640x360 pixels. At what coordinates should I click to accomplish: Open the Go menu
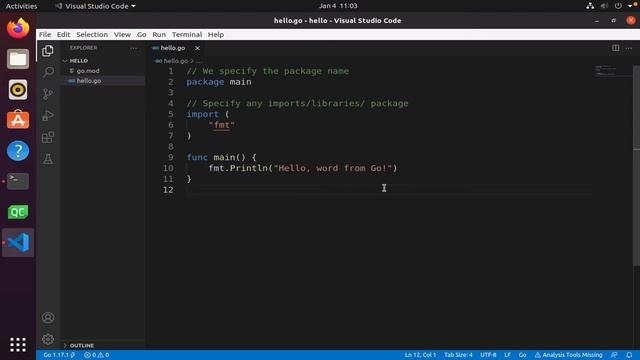point(141,35)
